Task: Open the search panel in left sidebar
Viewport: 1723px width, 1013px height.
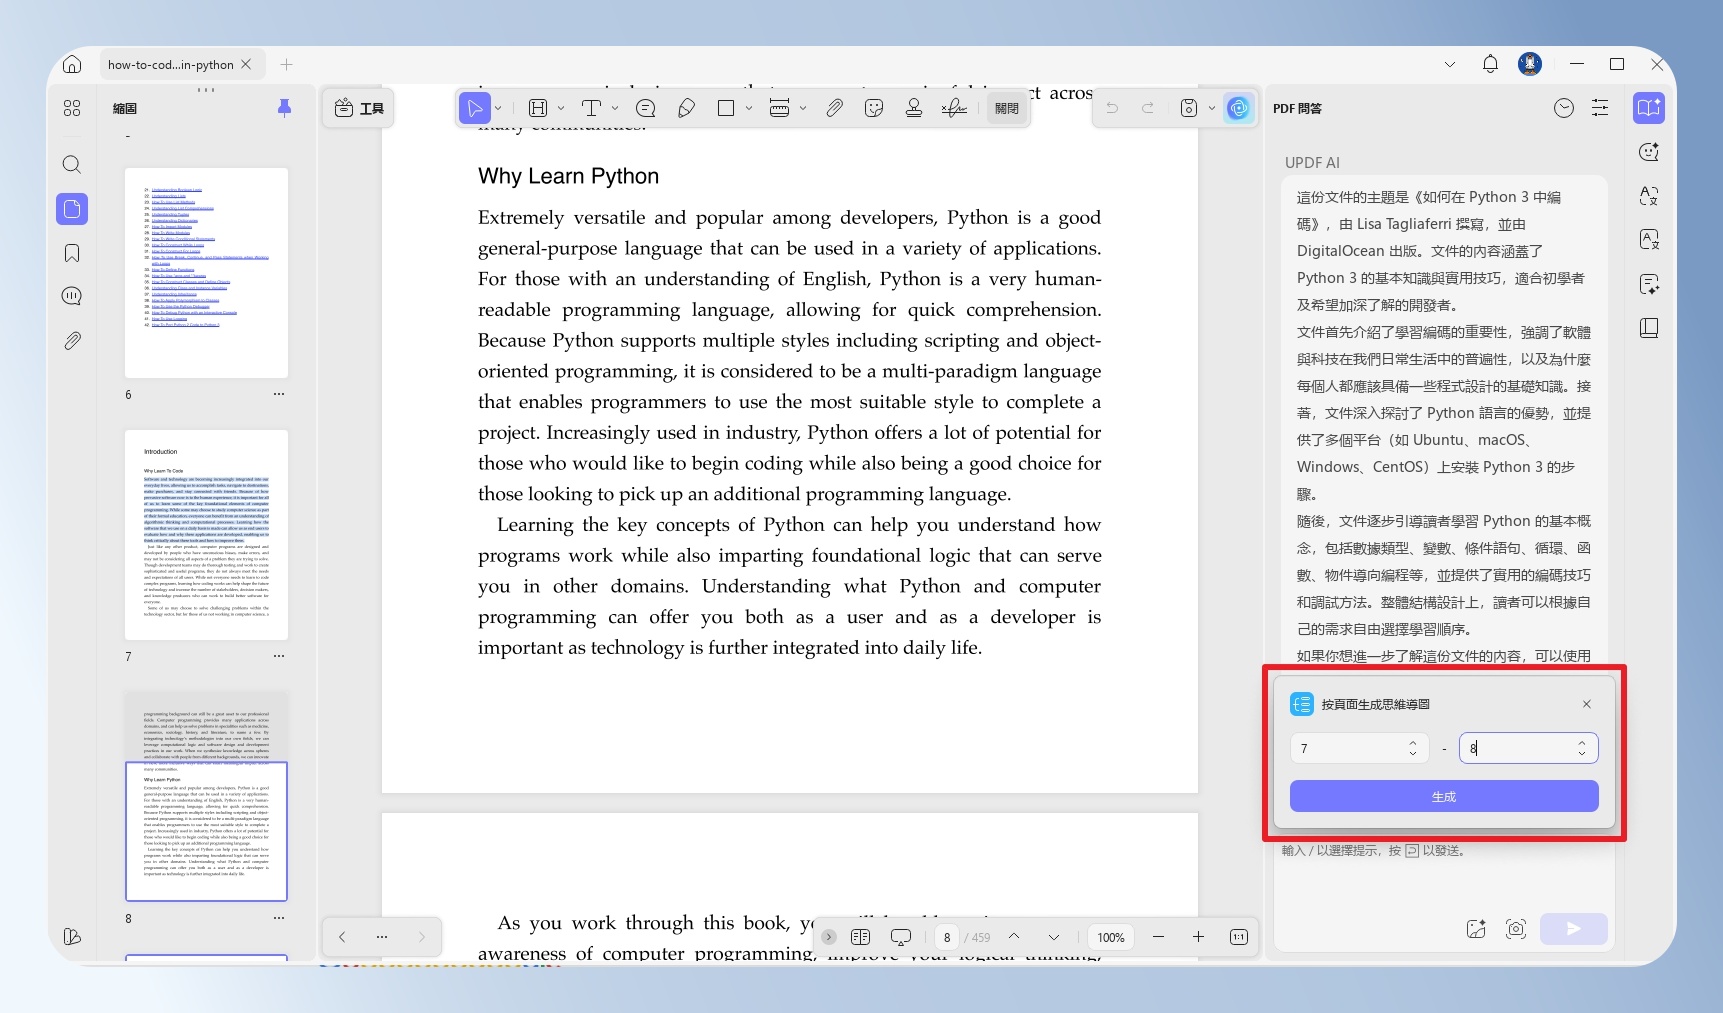Action: pyautogui.click(x=72, y=164)
